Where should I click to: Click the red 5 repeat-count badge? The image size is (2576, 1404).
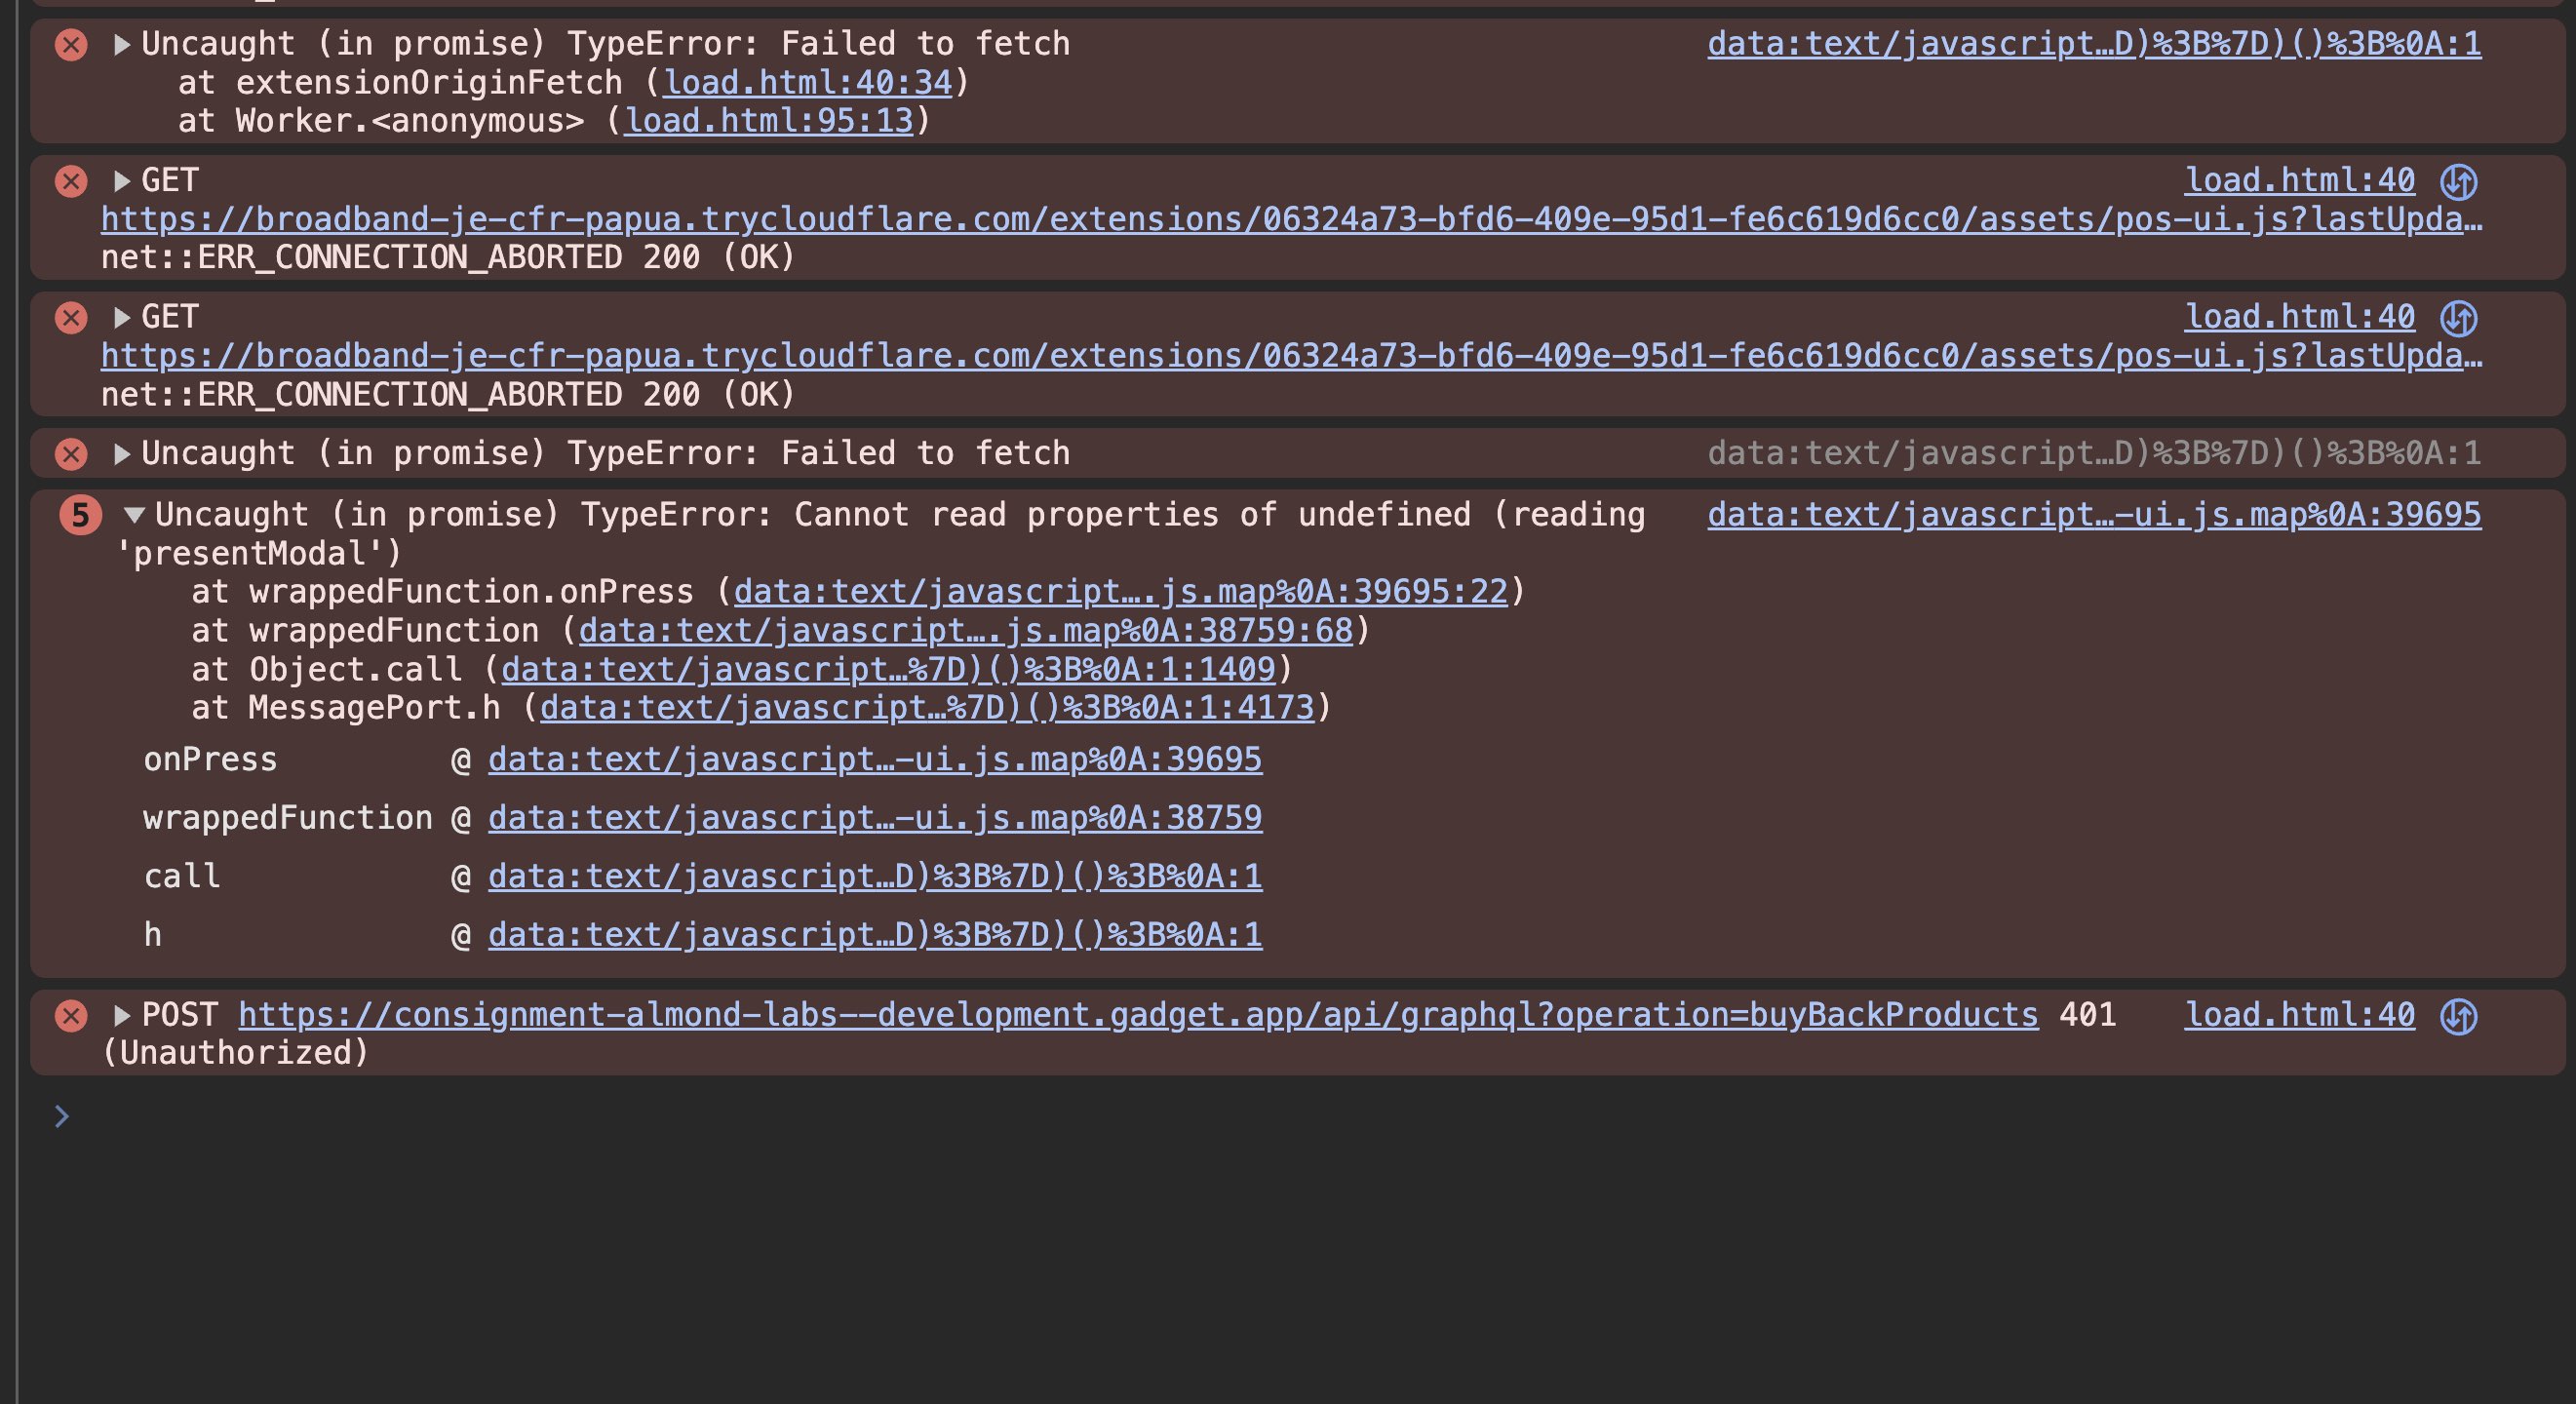81,515
